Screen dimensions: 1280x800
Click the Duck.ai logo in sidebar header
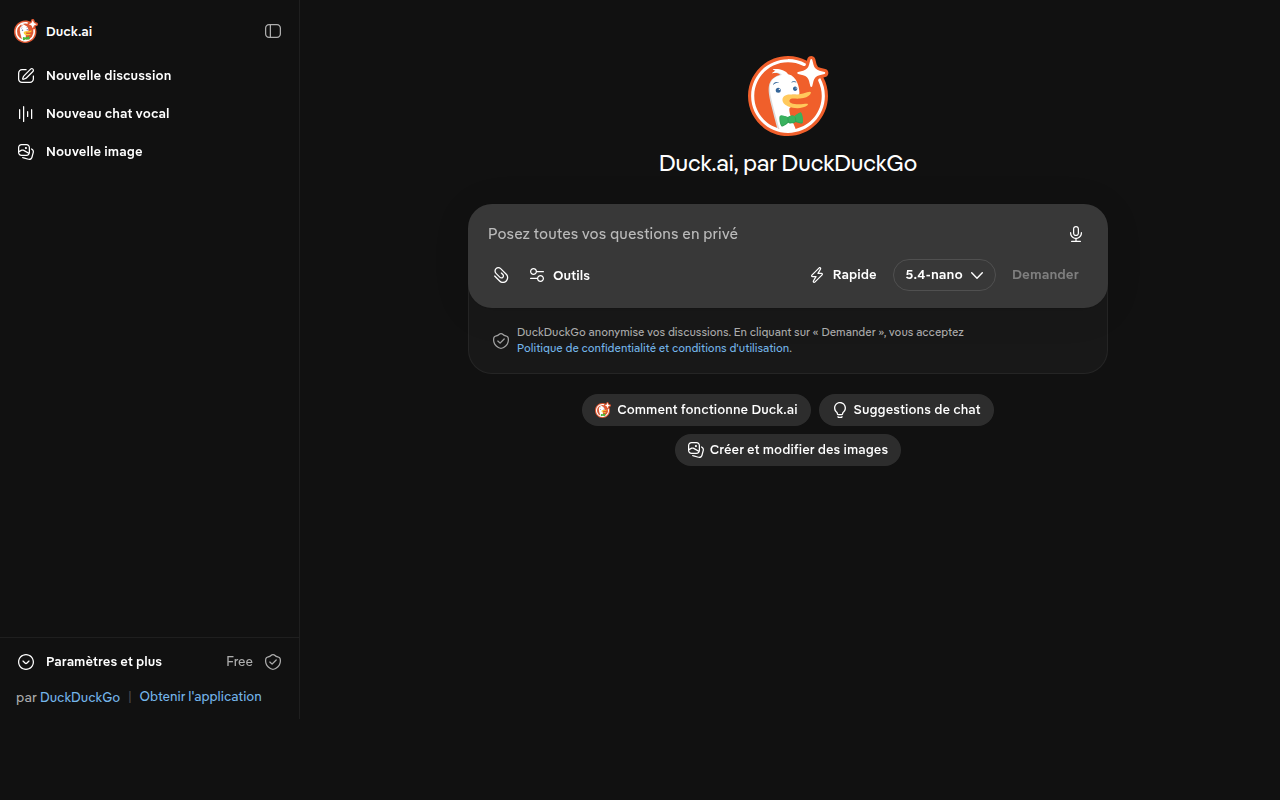pyautogui.click(x=26, y=31)
